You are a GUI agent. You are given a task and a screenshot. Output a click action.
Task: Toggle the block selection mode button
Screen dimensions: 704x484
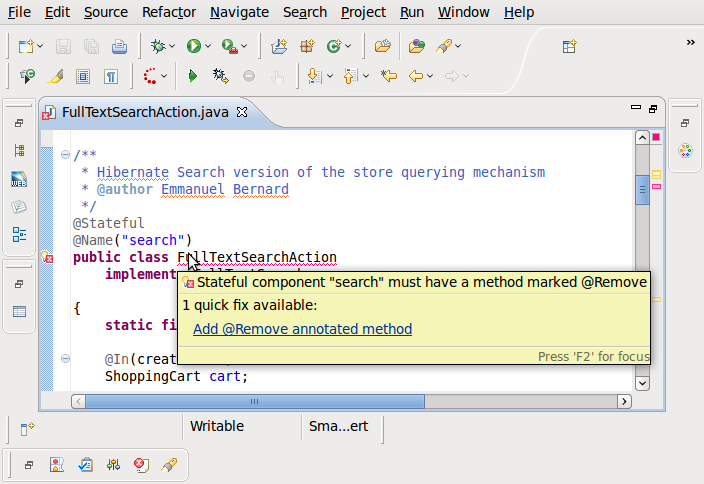click(84, 76)
